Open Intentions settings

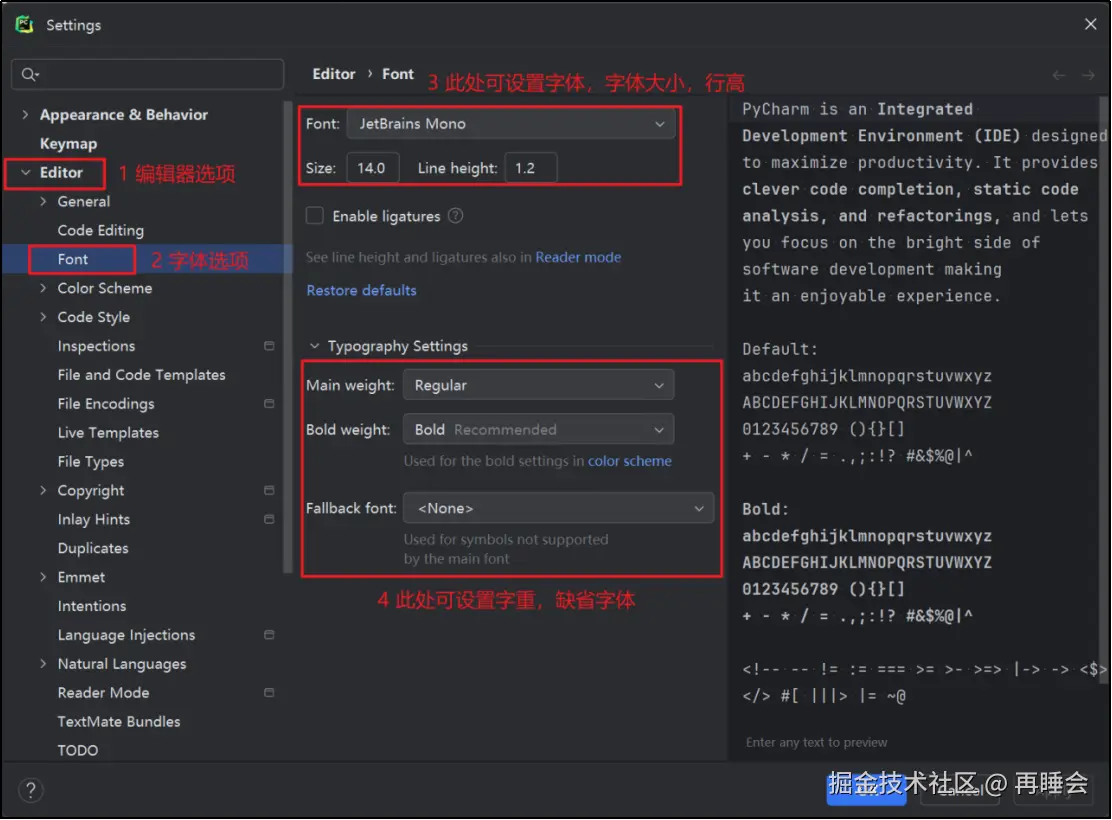pos(92,606)
